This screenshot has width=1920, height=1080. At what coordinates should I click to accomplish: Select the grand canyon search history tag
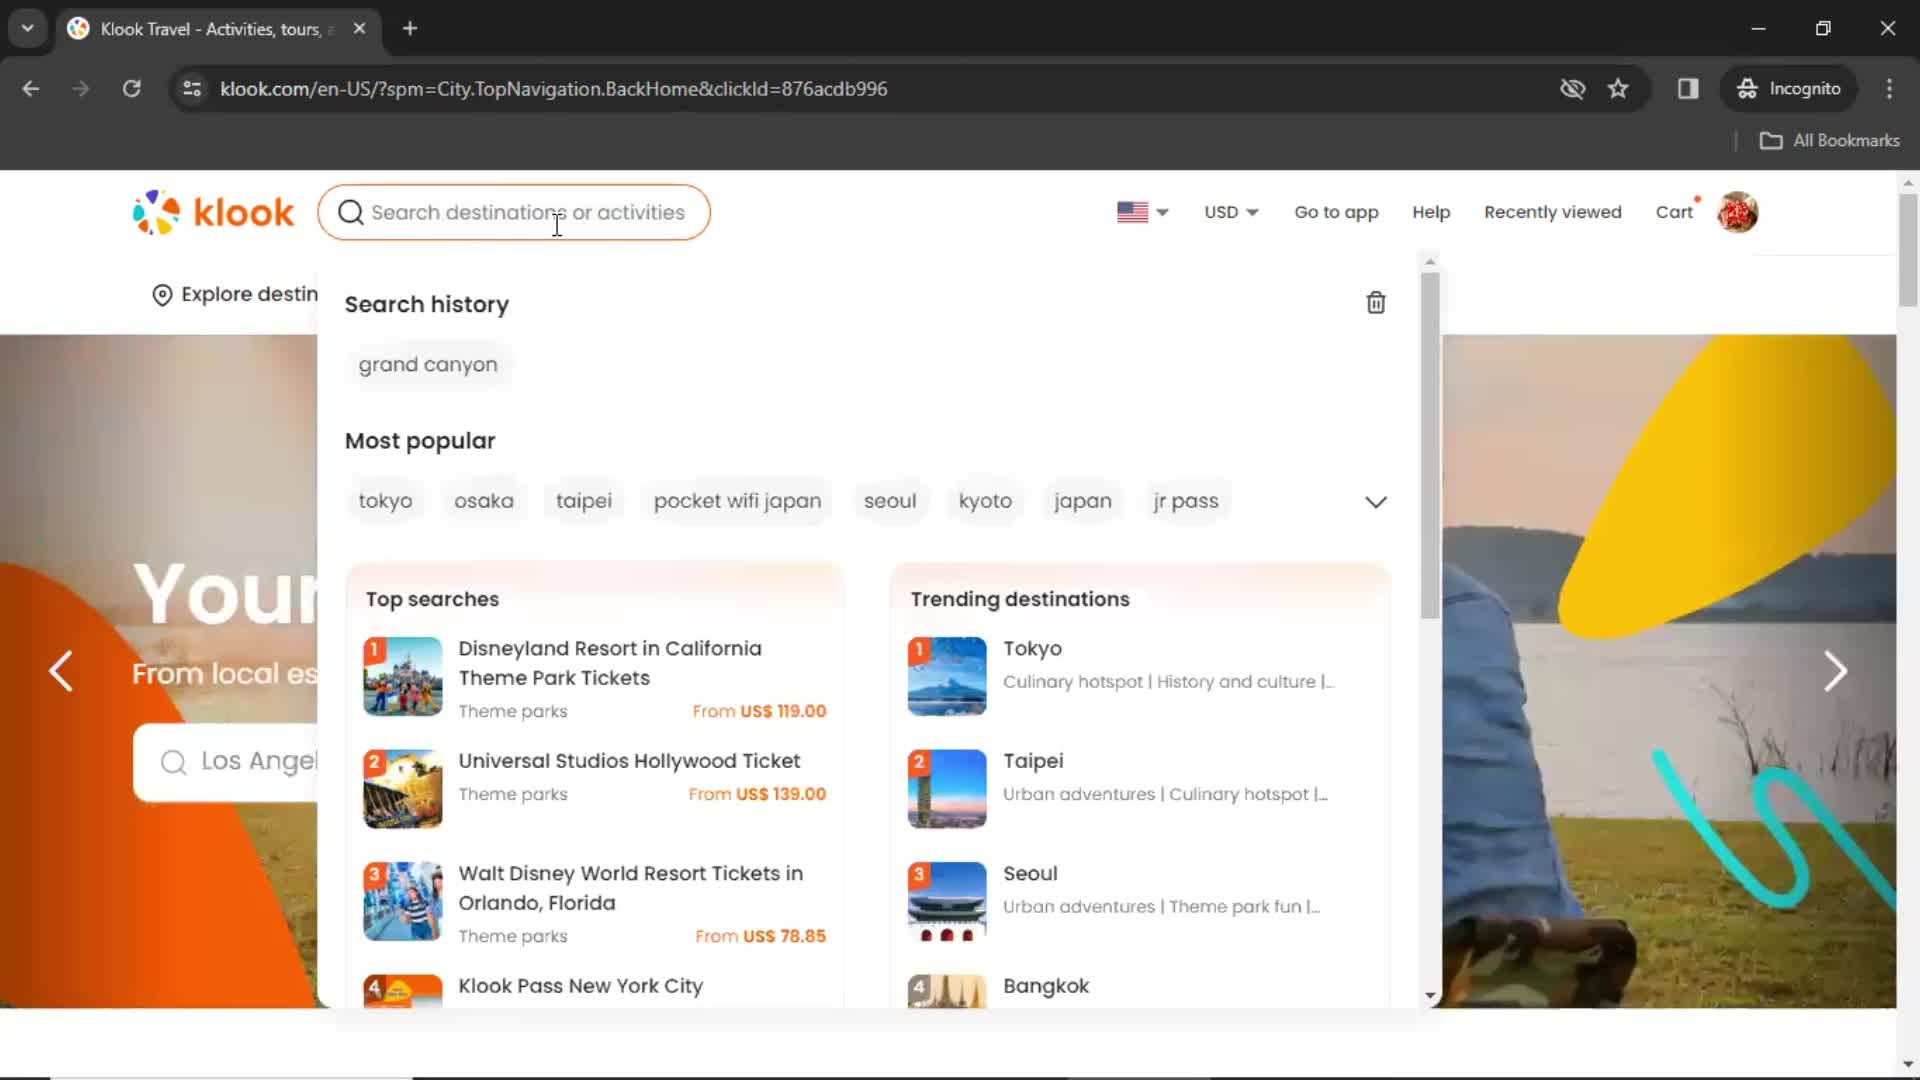coord(428,365)
